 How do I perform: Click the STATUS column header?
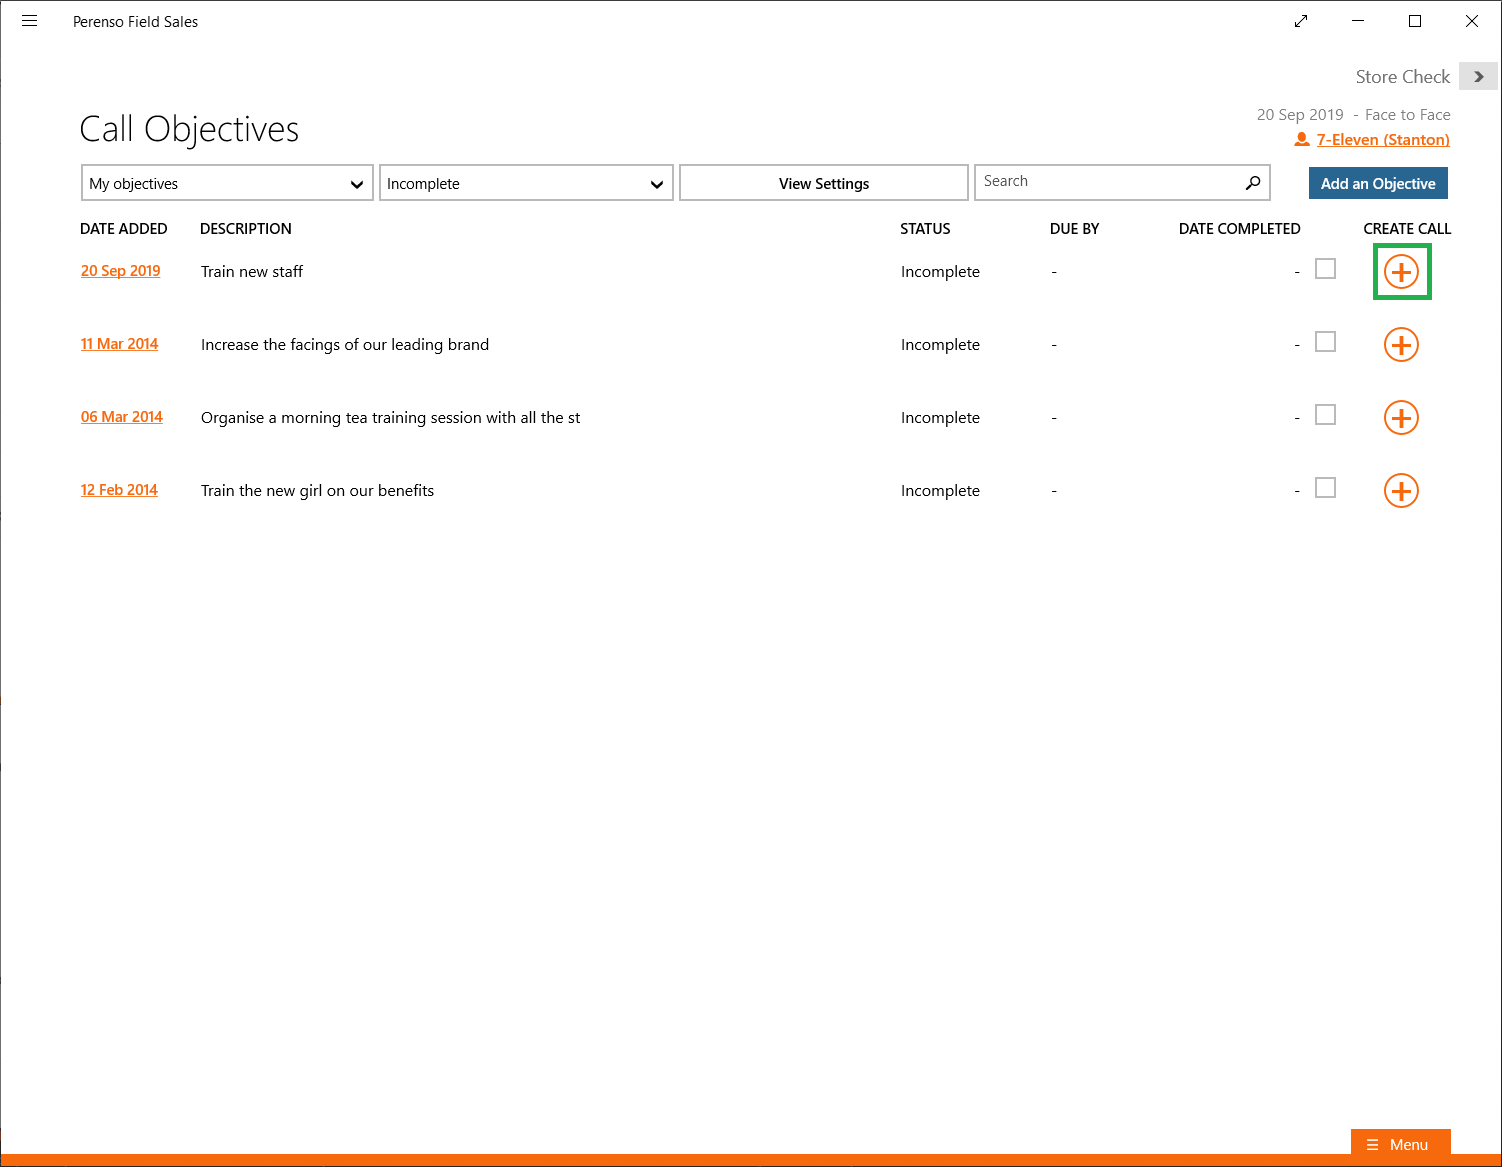click(x=925, y=229)
